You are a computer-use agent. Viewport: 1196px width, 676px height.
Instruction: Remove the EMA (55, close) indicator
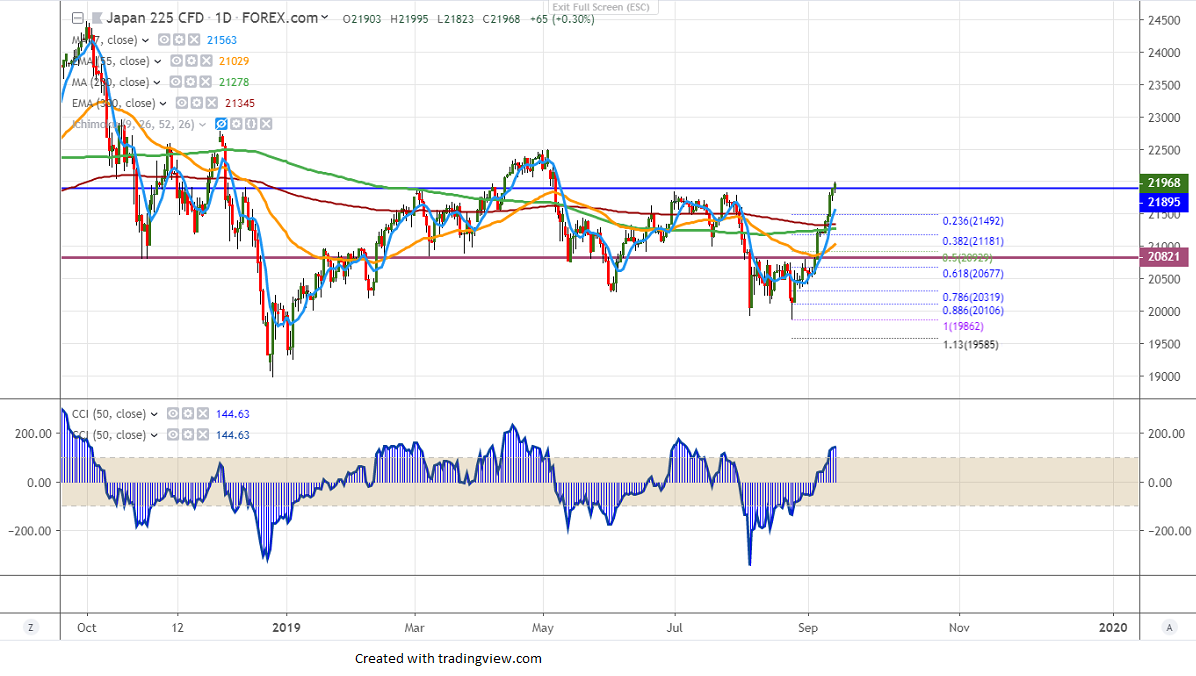tap(204, 61)
